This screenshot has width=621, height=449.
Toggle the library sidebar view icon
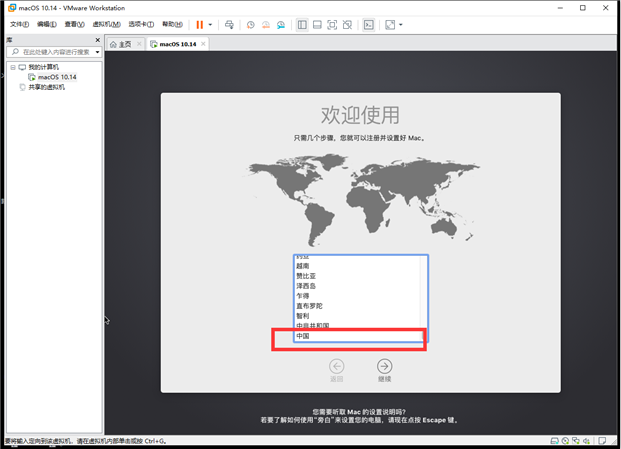click(x=302, y=25)
